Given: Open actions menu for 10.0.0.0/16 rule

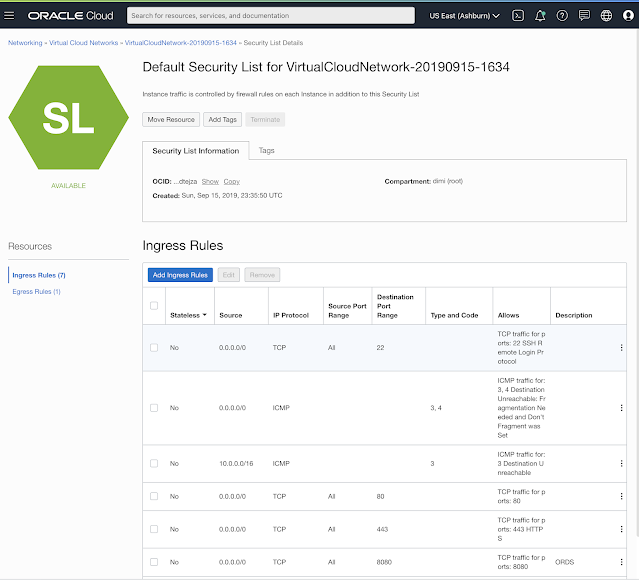Looking at the screenshot, I should (x=621, y=463).
